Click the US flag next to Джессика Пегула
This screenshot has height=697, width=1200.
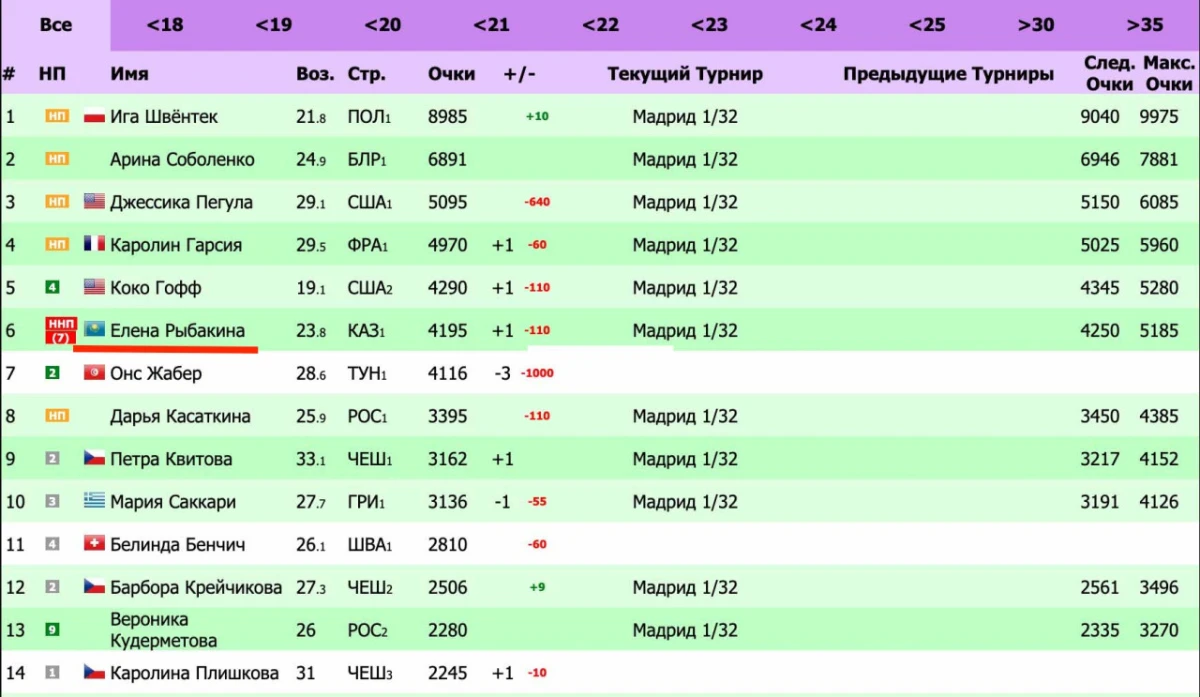pyautogui.click(x=95, y=202)
